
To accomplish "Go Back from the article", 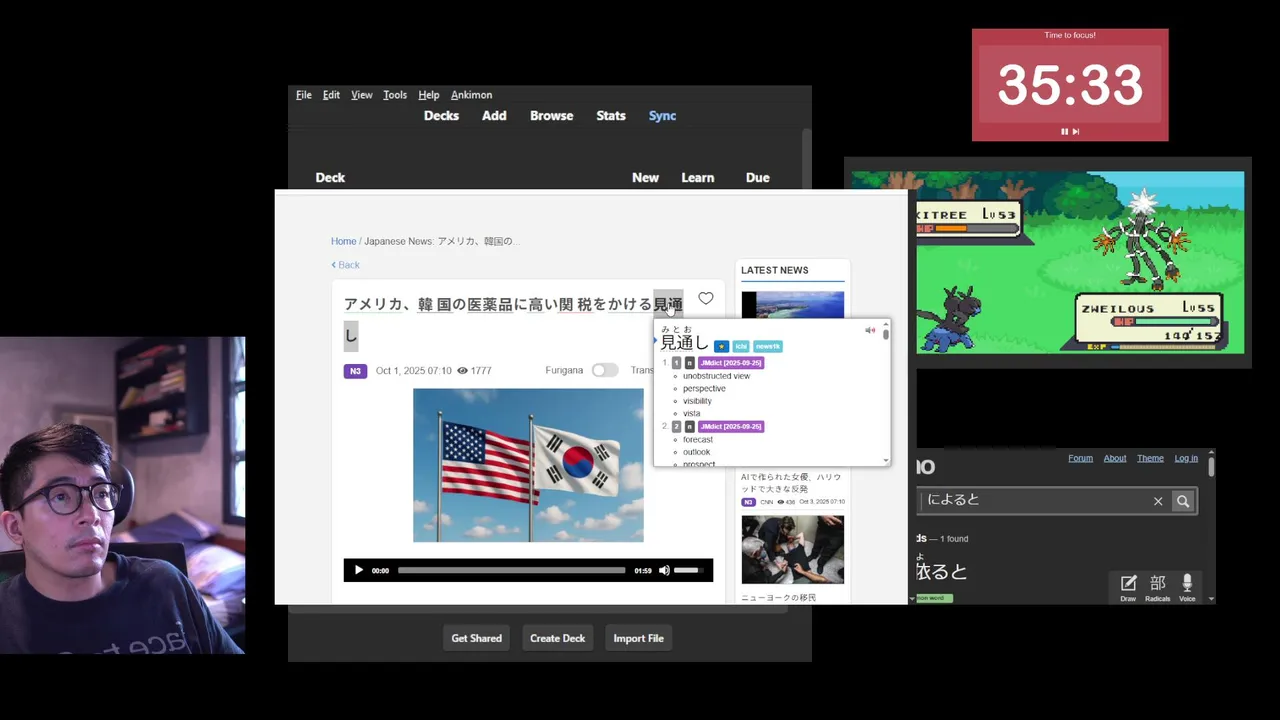I will [x=346, y=265].
